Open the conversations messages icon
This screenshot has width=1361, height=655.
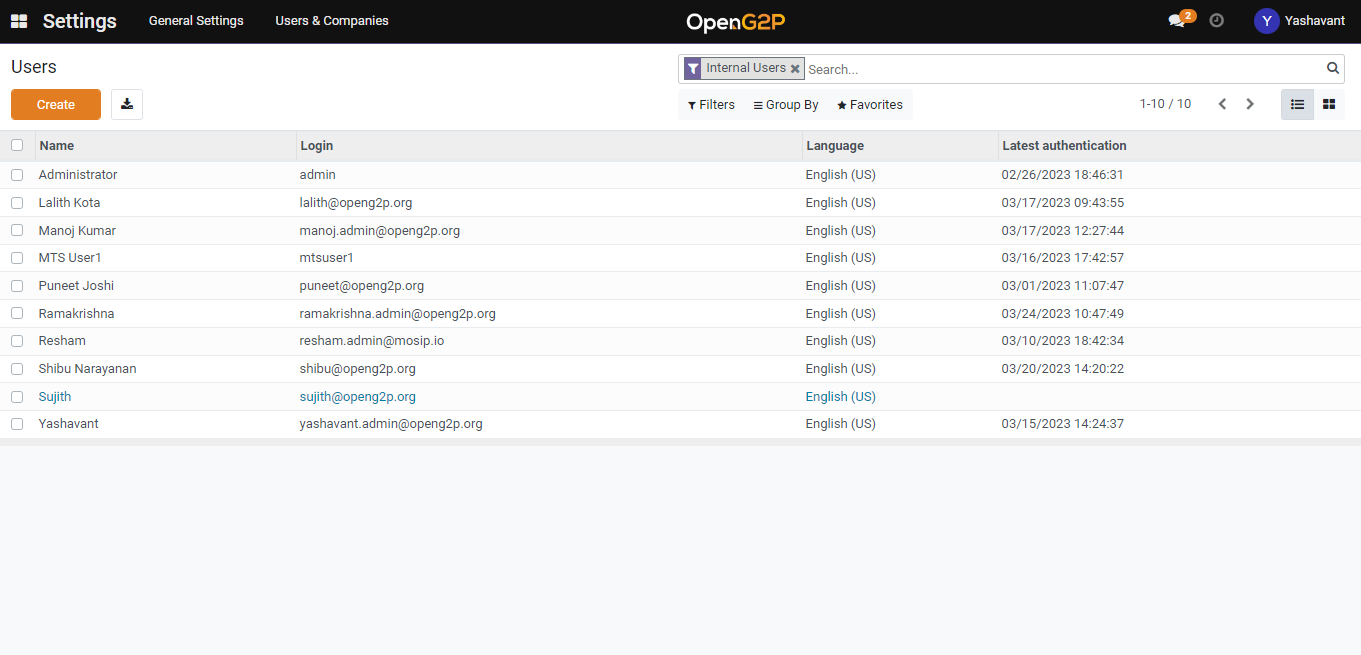pos(1177,21)
